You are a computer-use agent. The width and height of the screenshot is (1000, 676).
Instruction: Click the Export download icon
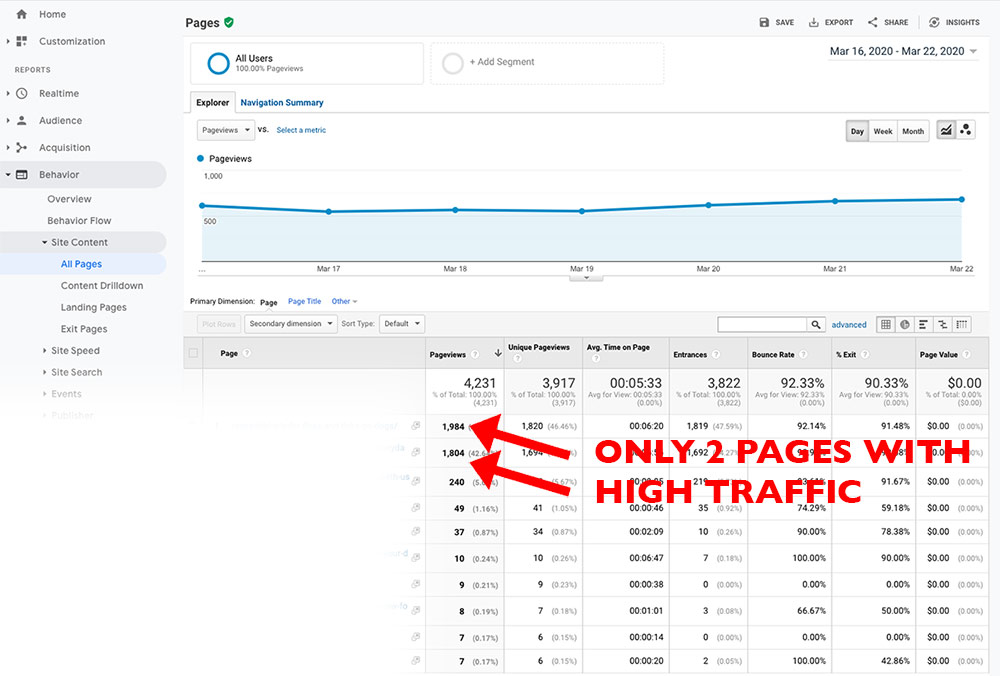[x=814, y=22]
